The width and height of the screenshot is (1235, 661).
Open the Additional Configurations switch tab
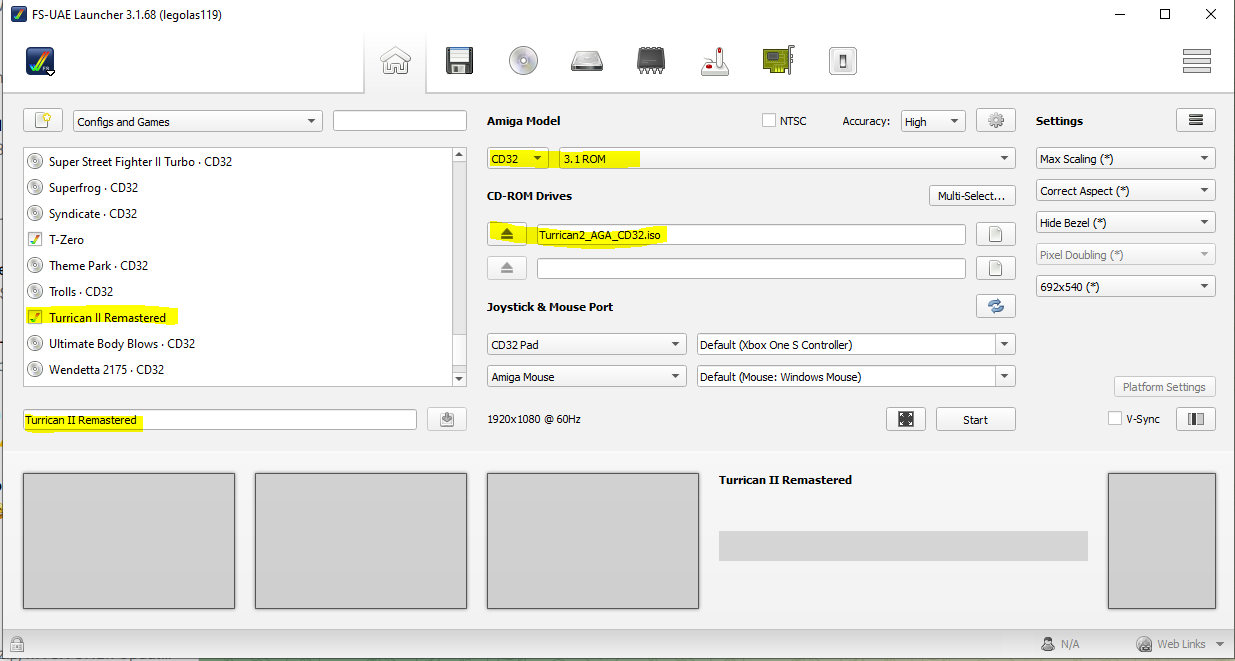pyautogui.click(x=842, y=62)
